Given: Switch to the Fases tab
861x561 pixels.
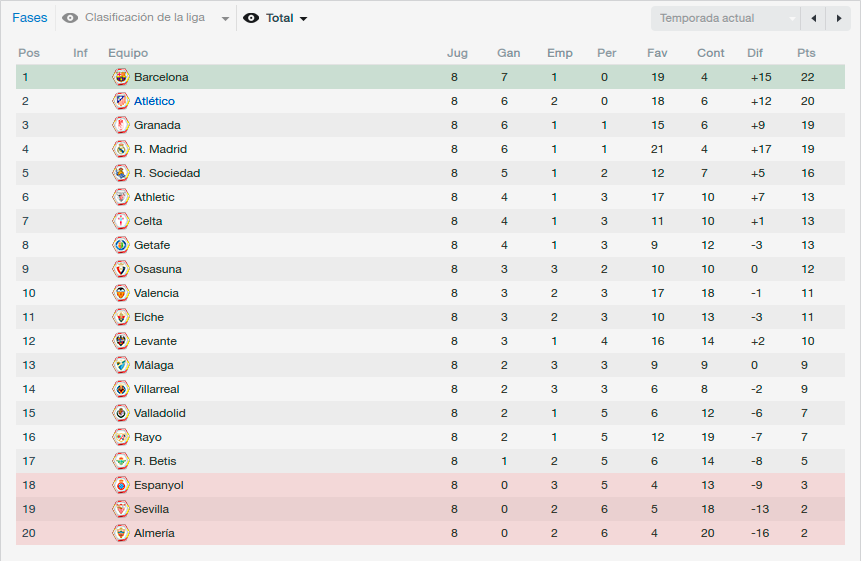Looking at the screenshot, I should (x=30, y=18).
